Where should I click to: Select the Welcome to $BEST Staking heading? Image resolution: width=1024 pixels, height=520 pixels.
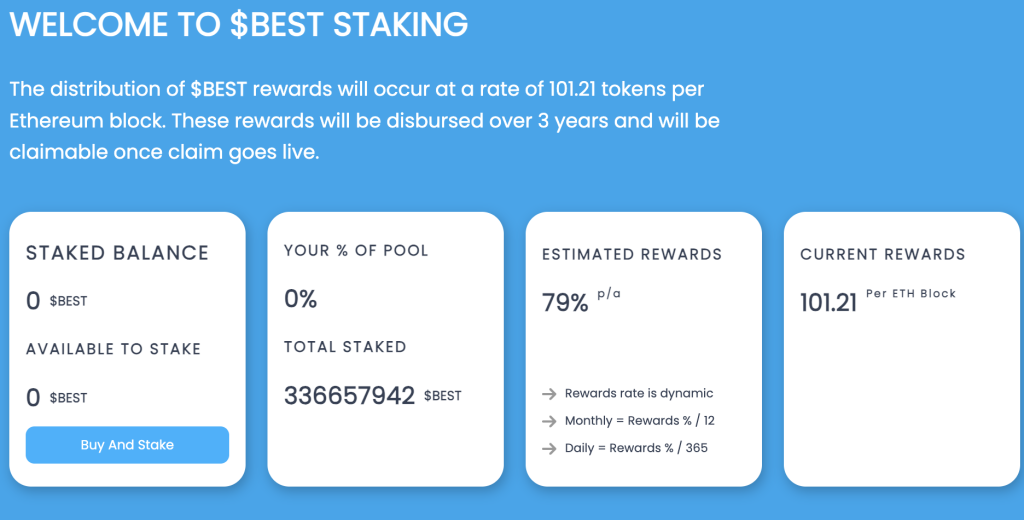click(238, 24)
